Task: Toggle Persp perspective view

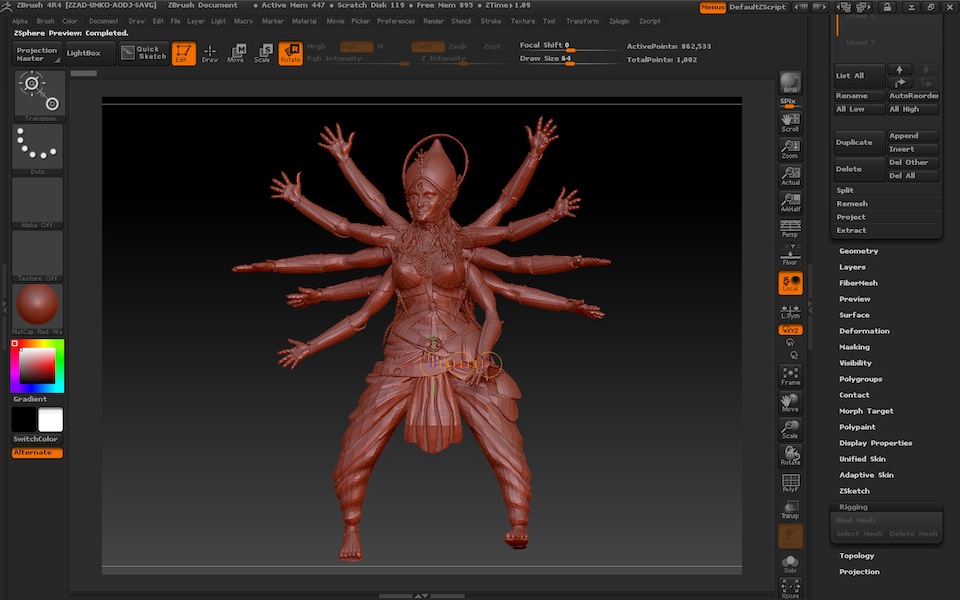Action: [790, 230]
